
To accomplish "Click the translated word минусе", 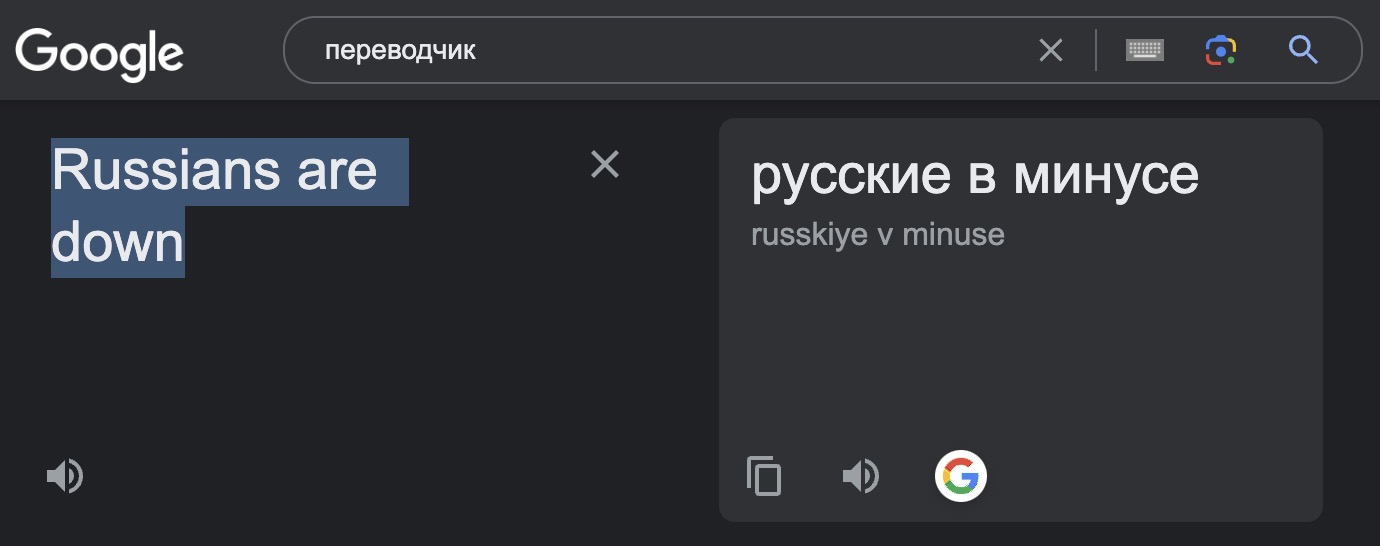I will (1106, 177).
